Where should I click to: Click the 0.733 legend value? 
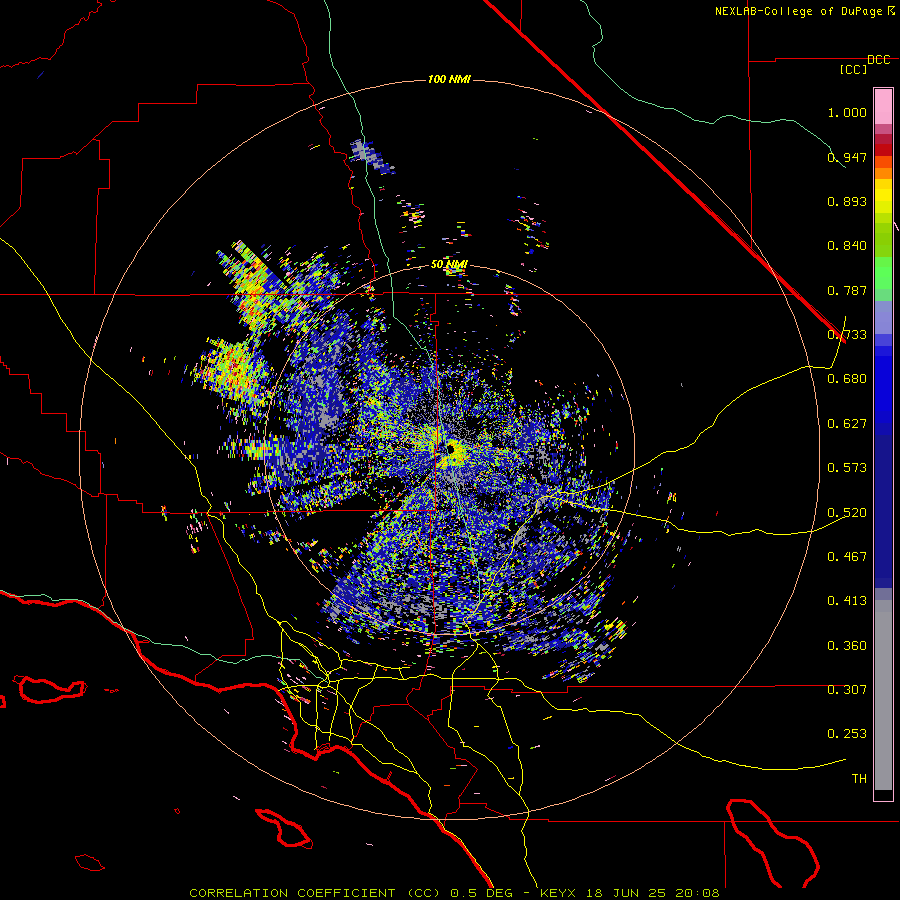pos(847,335)
